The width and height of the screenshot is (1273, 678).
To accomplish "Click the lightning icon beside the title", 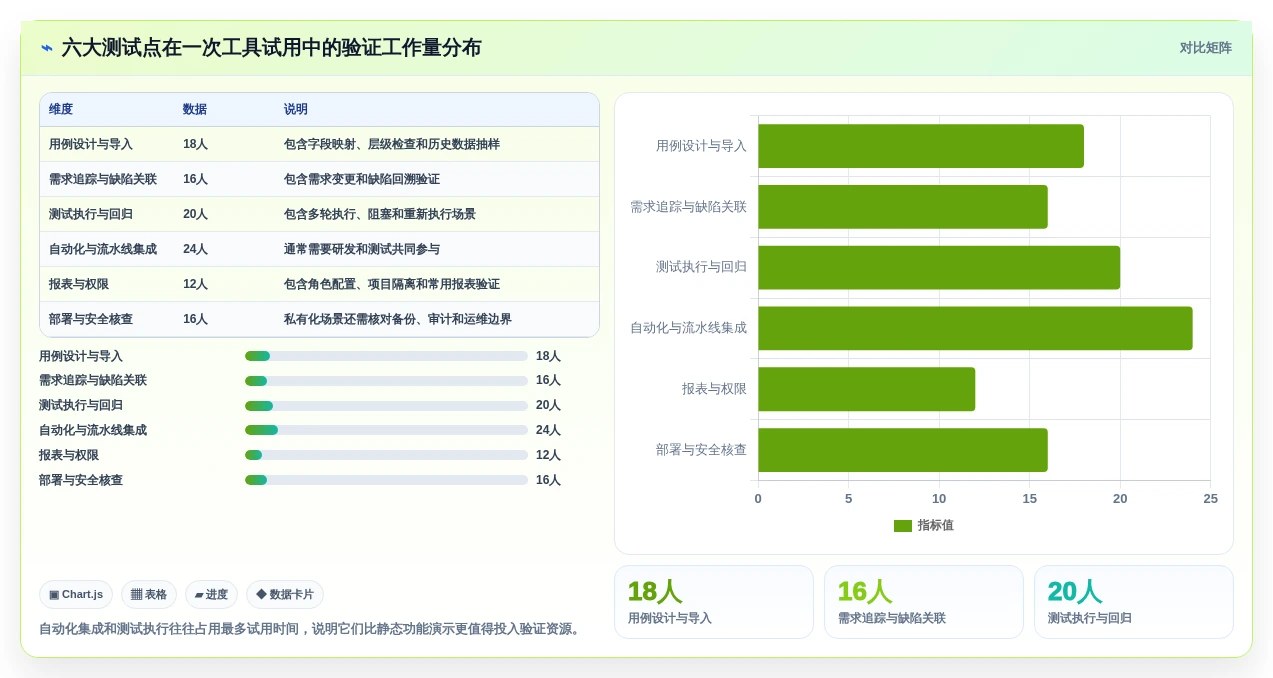I will (47, 48).
